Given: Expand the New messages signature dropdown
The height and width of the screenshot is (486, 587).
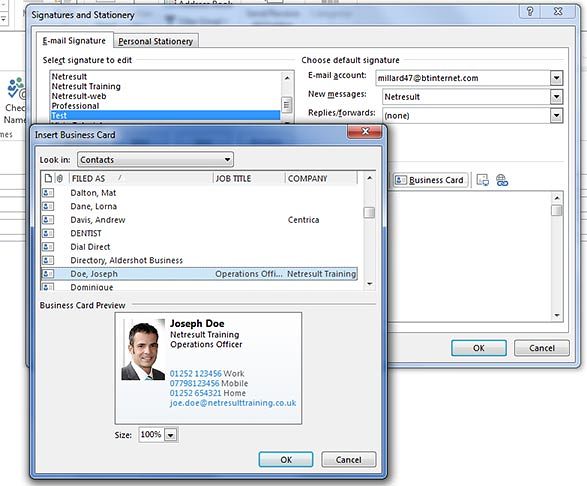Looking at the screenshot, I should click(x=556, y=97).
